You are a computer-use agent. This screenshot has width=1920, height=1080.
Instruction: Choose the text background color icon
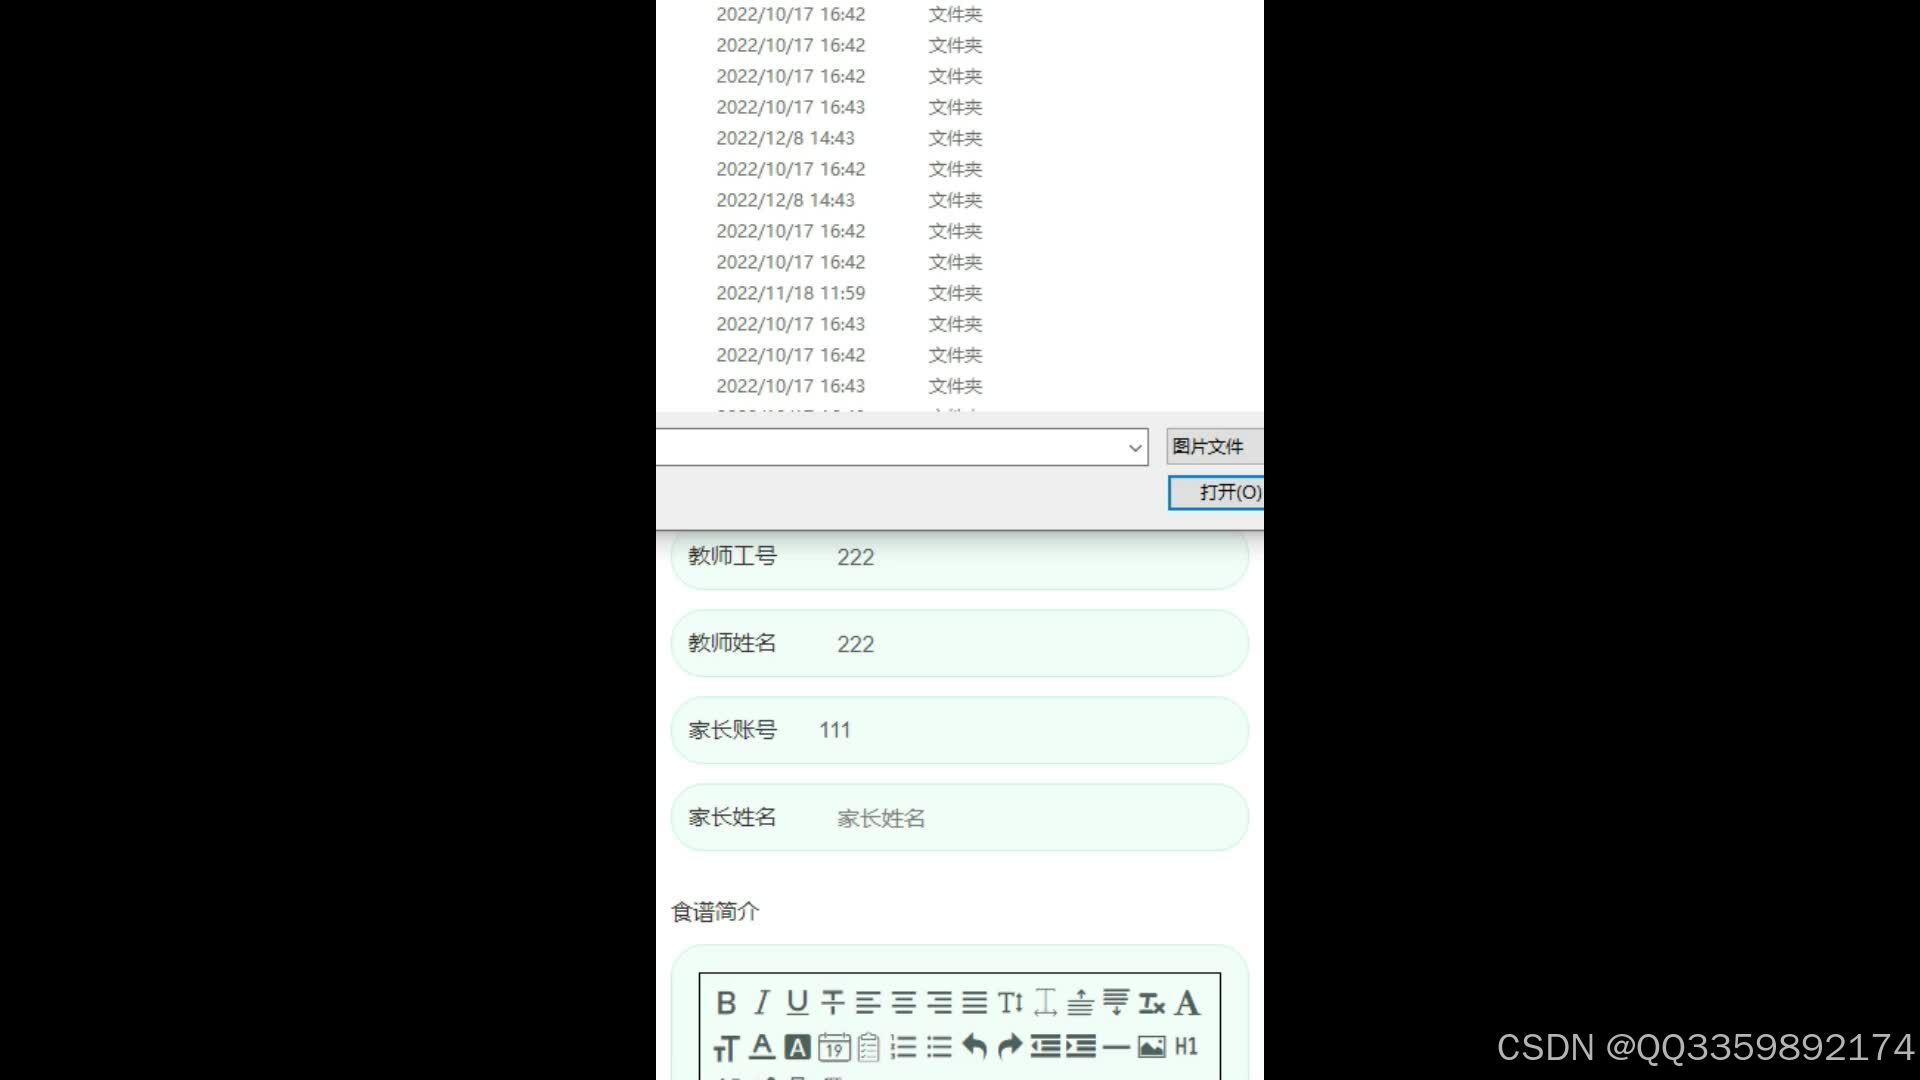[x=797, y=1047]
